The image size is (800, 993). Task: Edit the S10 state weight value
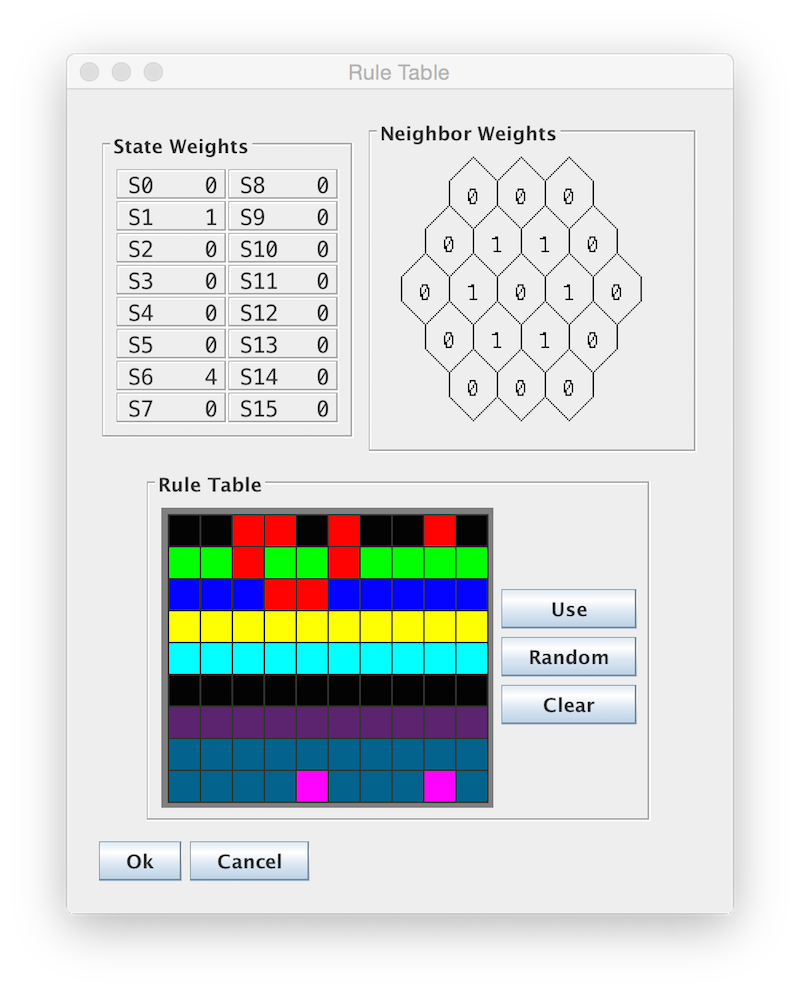283,248
